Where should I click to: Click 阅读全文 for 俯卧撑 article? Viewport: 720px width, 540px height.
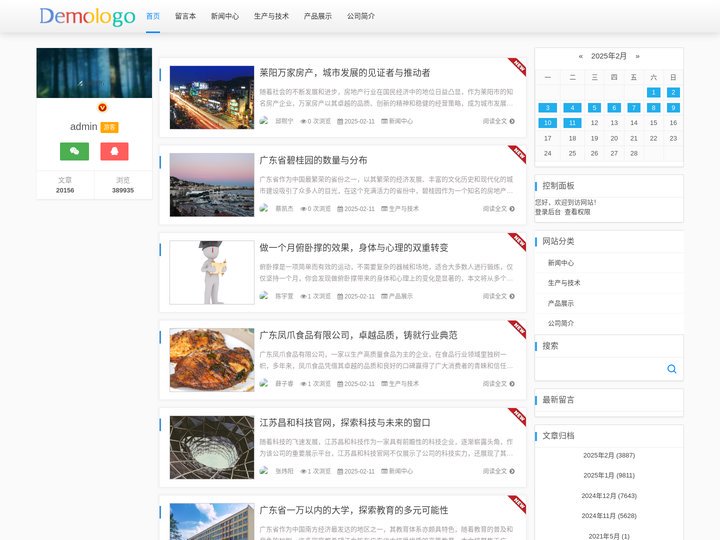point(499,296)
